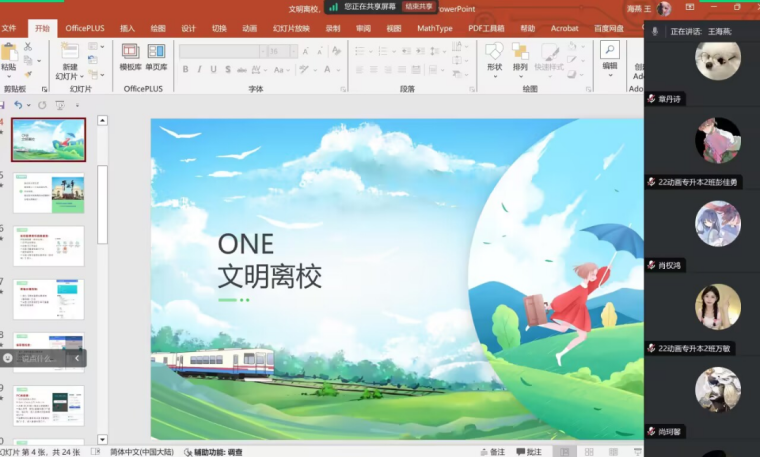Open the 幻灯片放映 ribbon tab
Image resolution: width=760 pixels, height=457 pixels.
click(291, 28)
